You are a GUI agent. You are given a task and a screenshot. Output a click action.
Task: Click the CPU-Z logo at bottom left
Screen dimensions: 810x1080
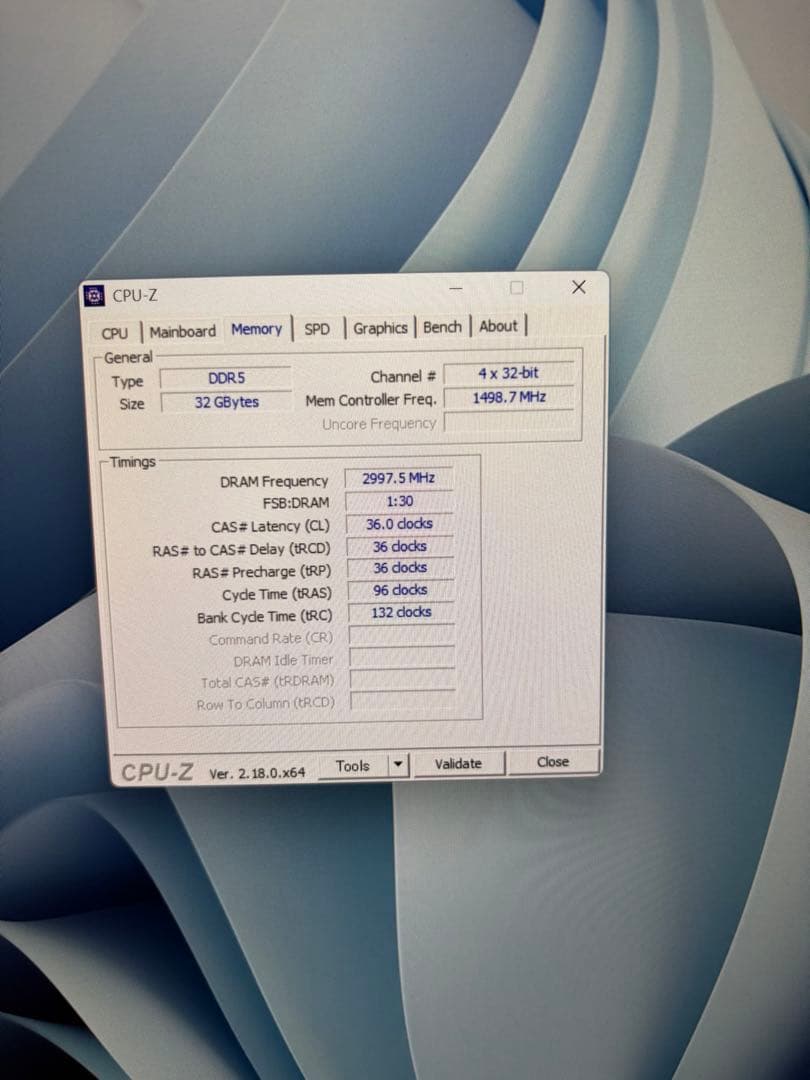point(157,772)
